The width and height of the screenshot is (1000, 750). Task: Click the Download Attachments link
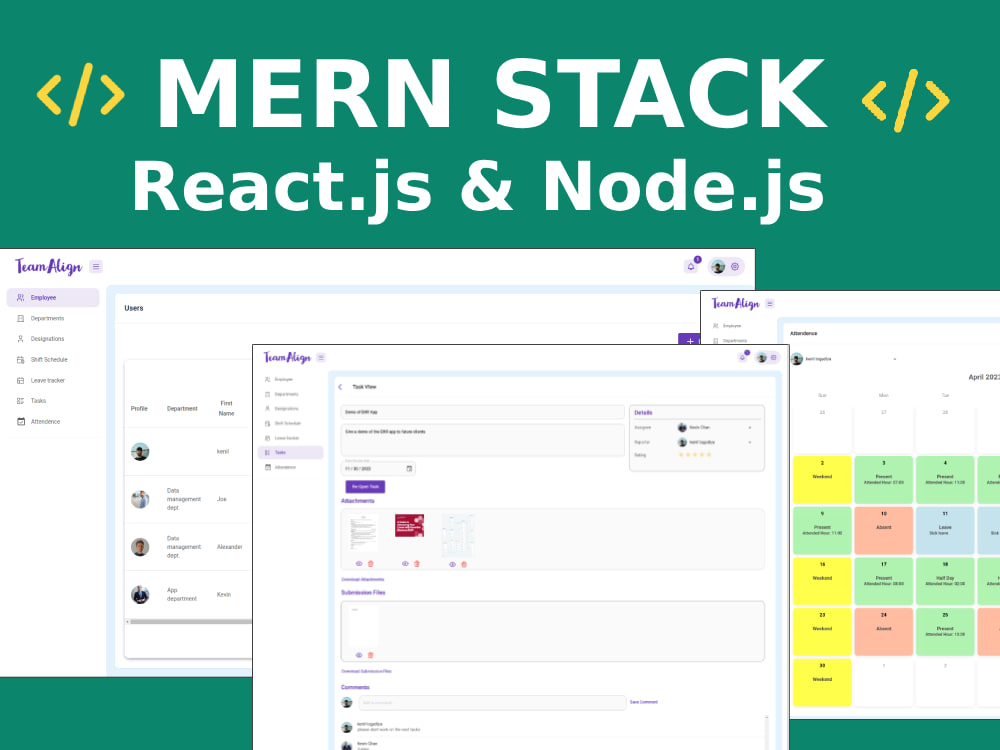click(362, 579)
